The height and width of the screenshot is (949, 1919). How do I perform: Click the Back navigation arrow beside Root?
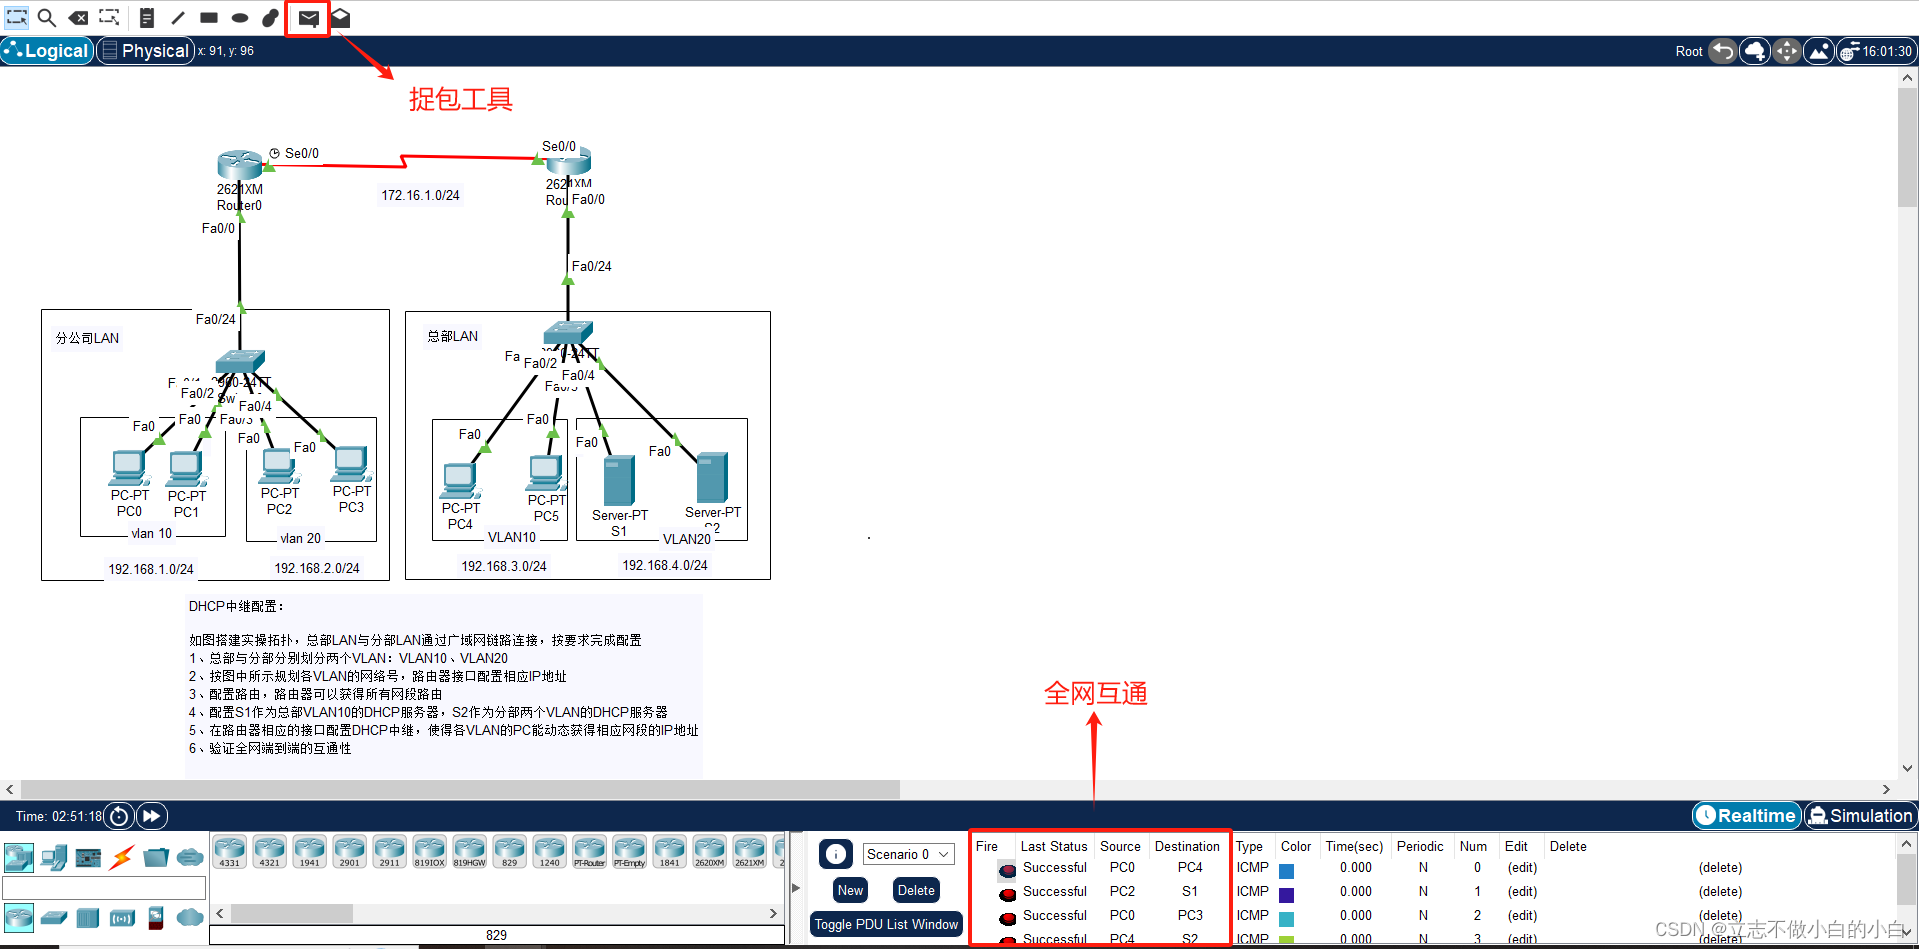coord(1722,51)
